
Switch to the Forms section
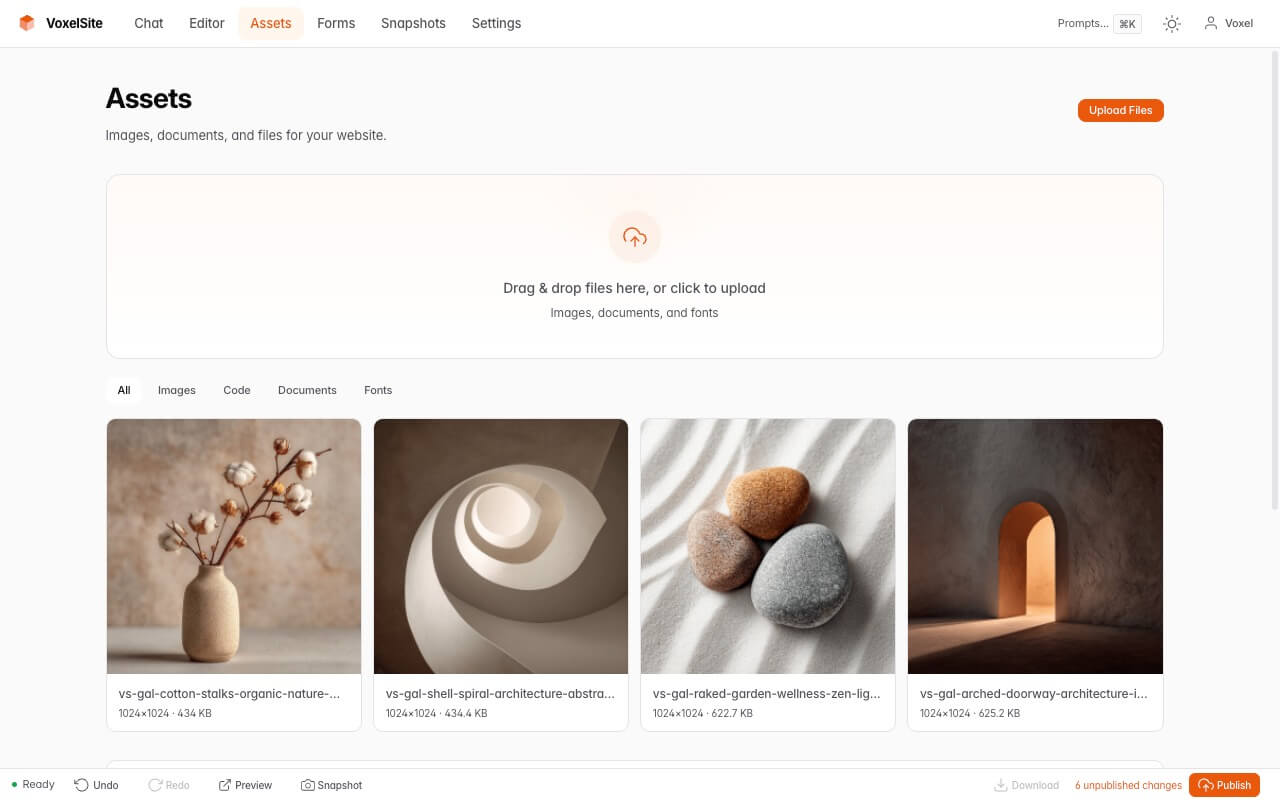336,23
